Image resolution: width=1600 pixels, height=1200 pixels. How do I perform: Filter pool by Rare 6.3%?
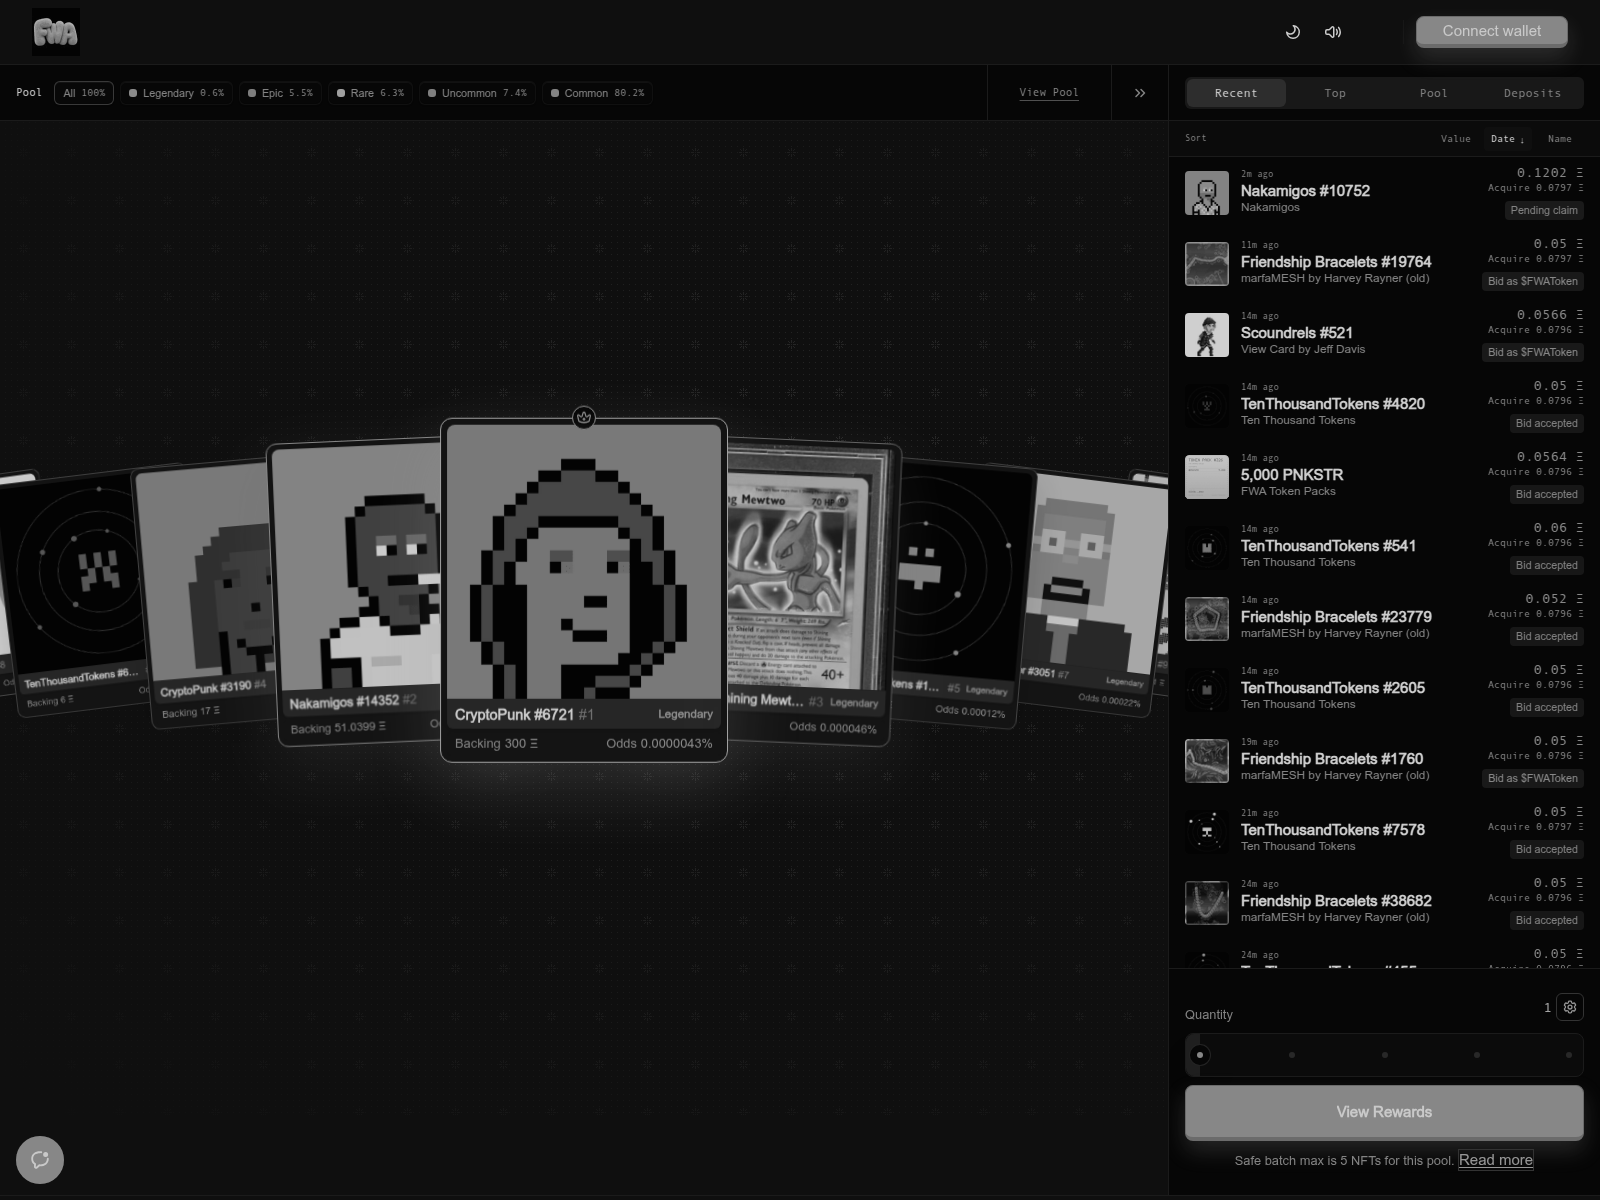click(370, 93)
